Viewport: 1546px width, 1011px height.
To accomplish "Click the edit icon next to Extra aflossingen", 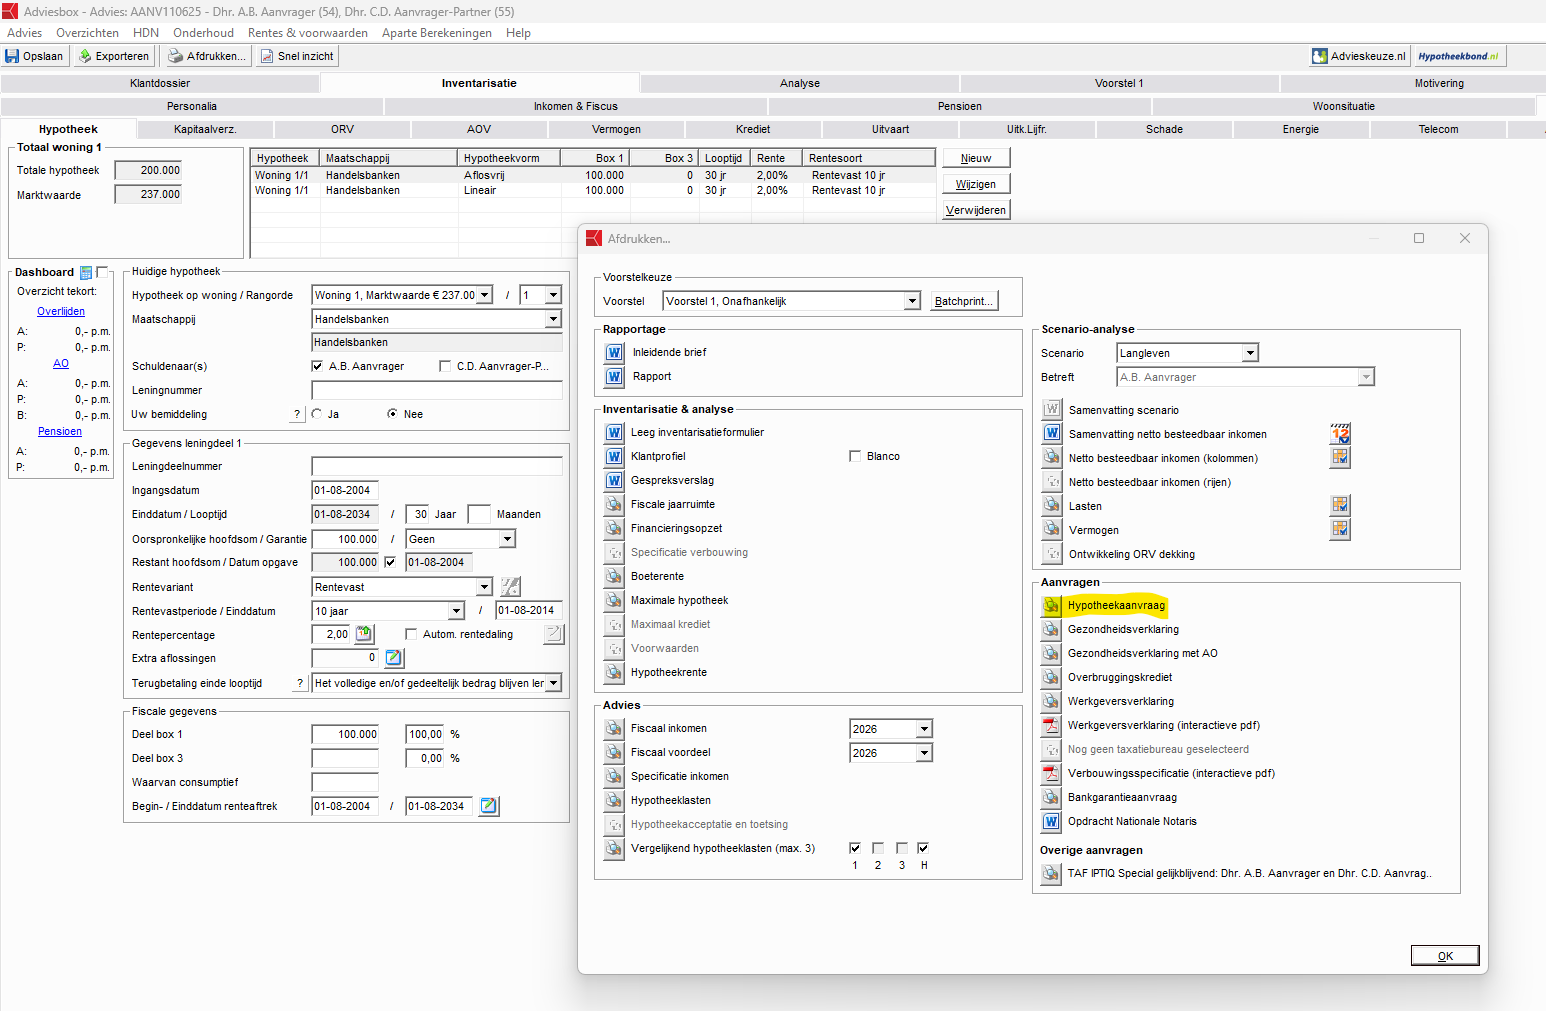I will (394, 658).
